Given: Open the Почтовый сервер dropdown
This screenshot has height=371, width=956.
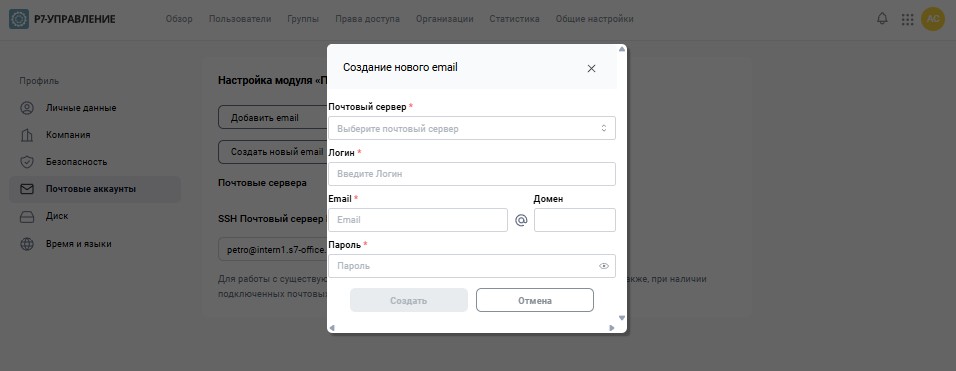Looking at the screenshot, I should click(472, 129).
